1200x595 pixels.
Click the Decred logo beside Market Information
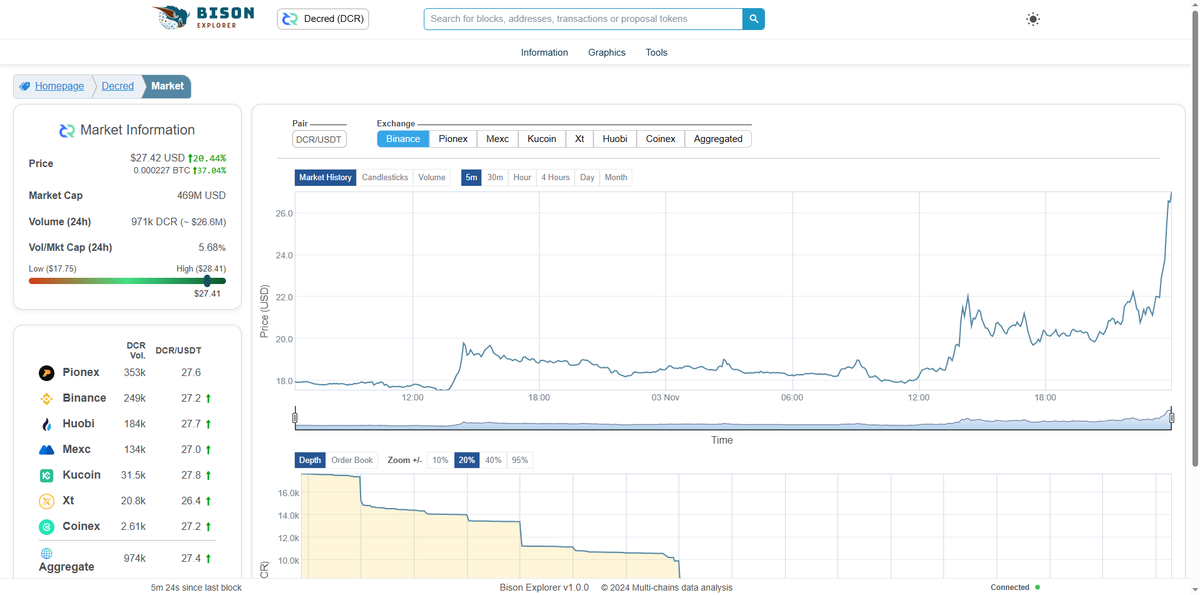[67, 130]
